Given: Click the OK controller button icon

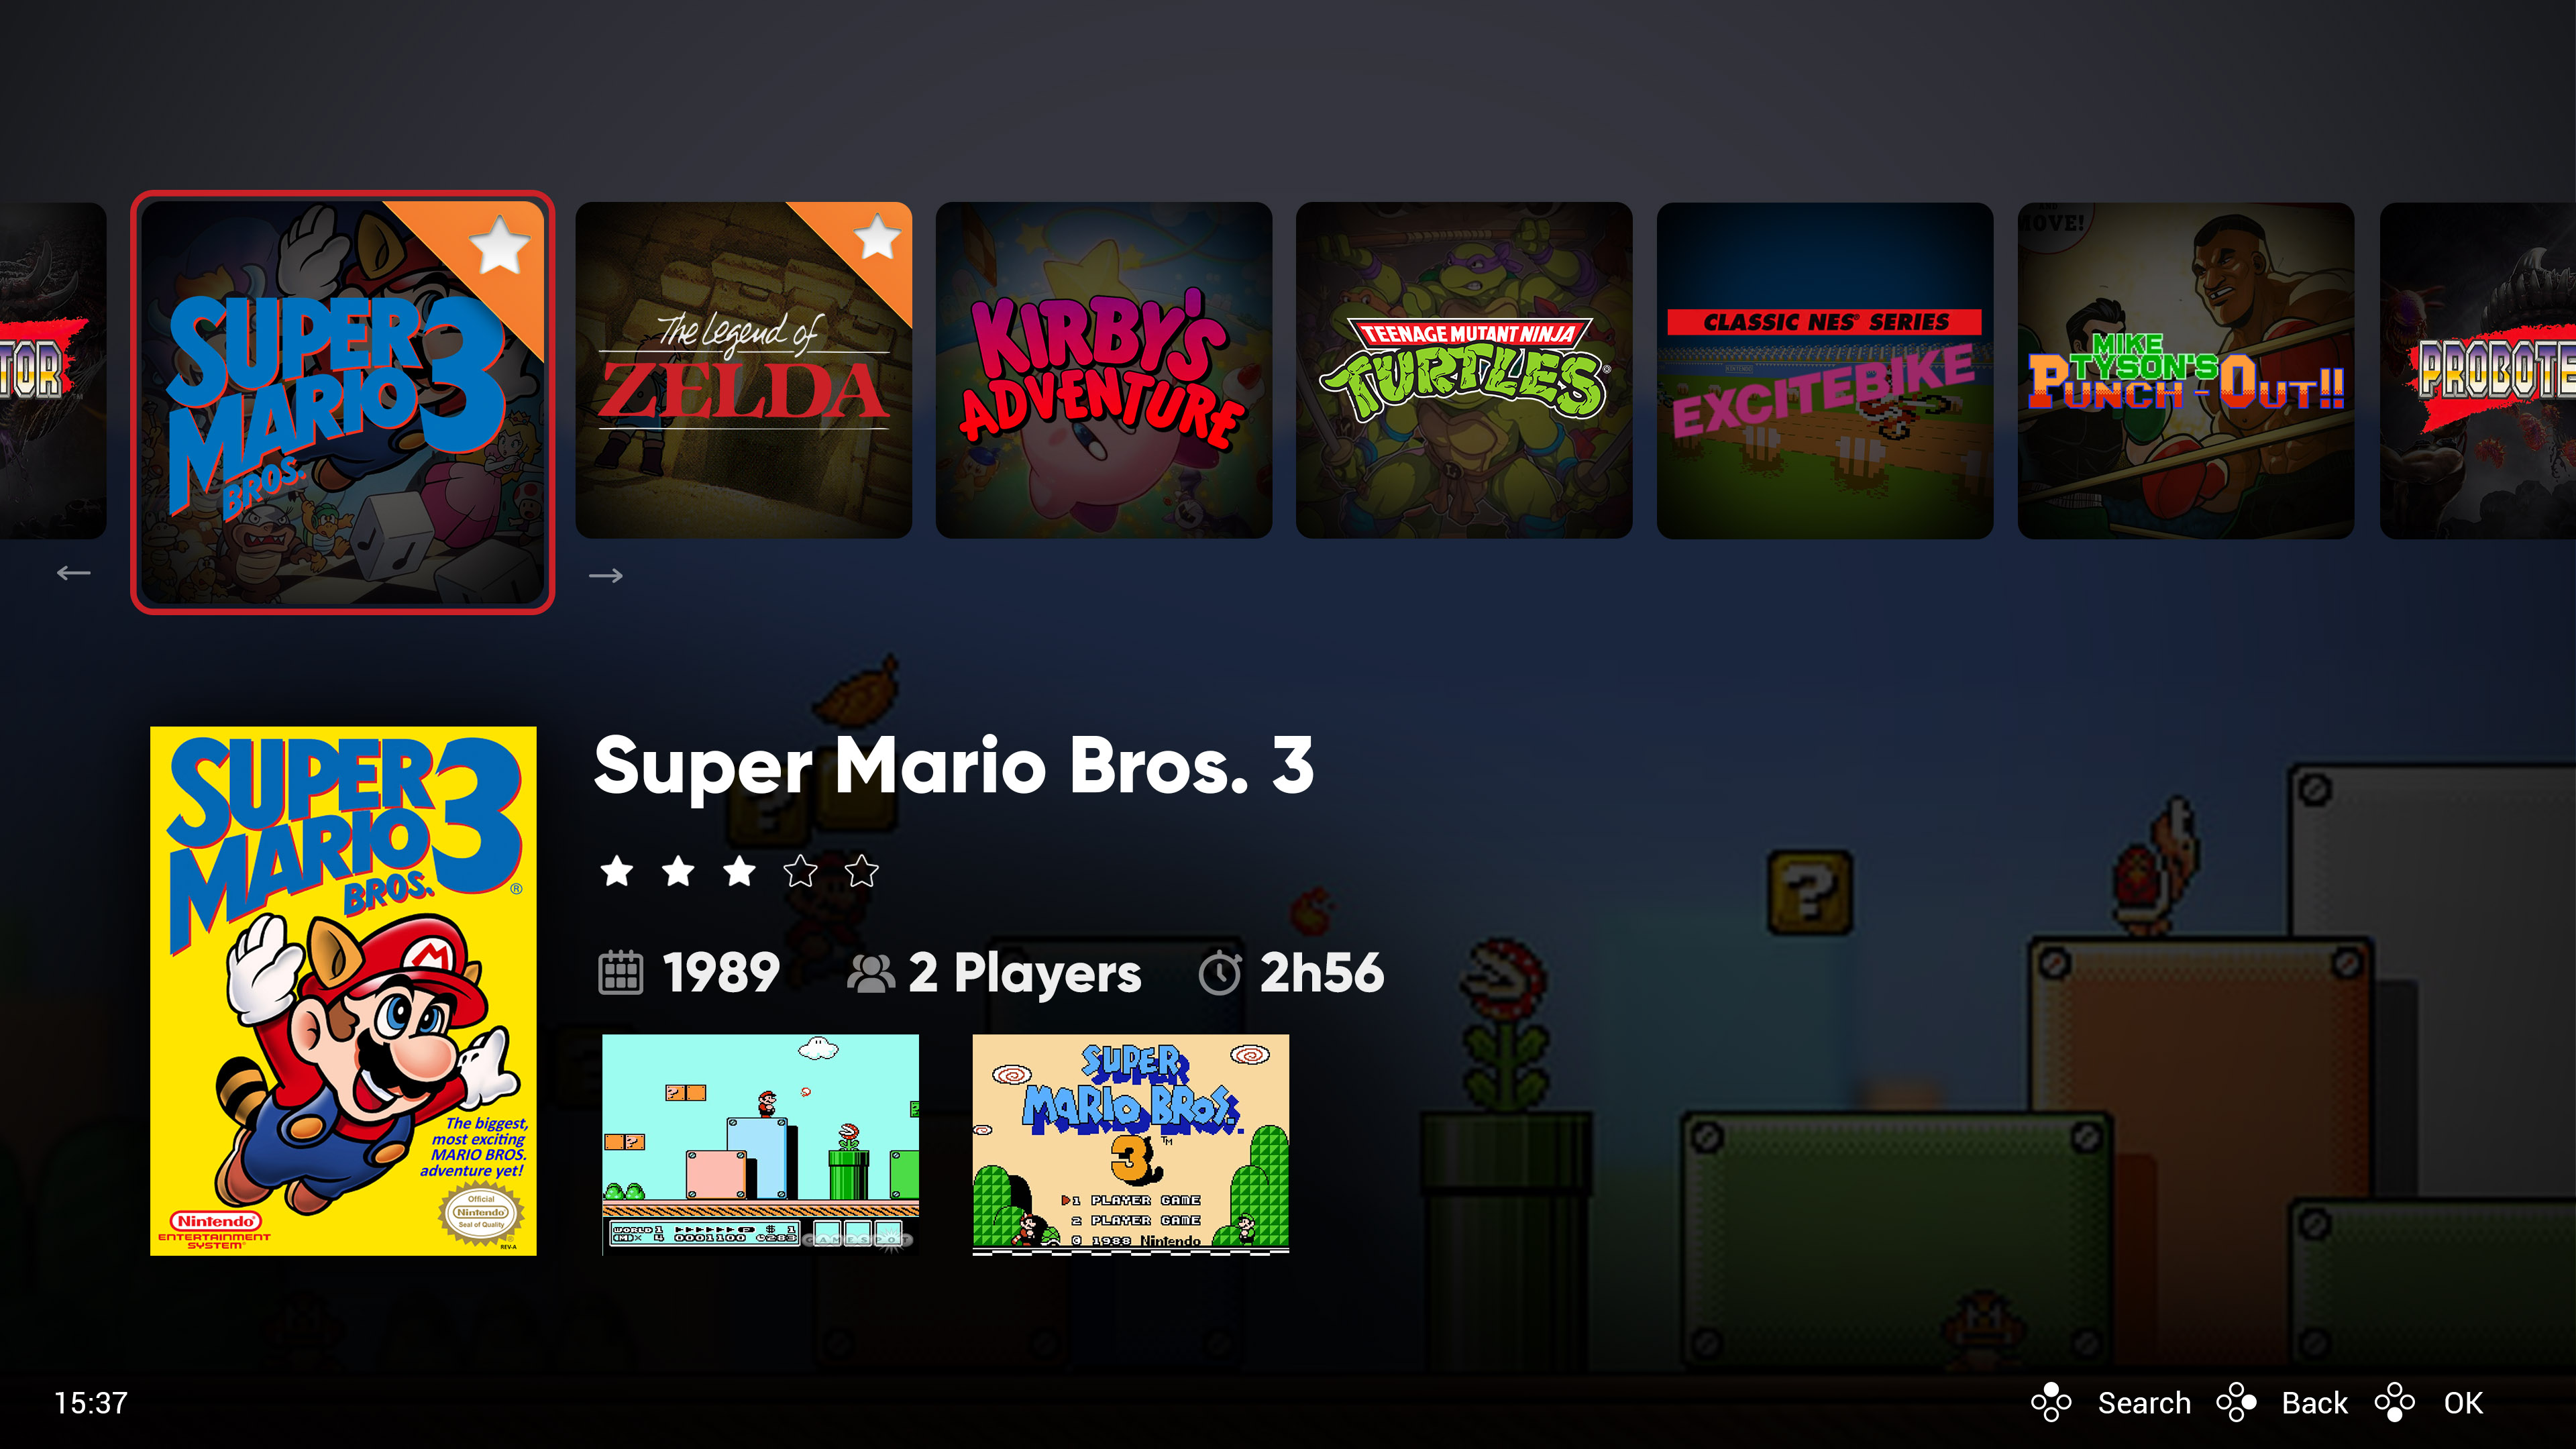Looking at the screenshot, I should click(x=2395, y=1402).
